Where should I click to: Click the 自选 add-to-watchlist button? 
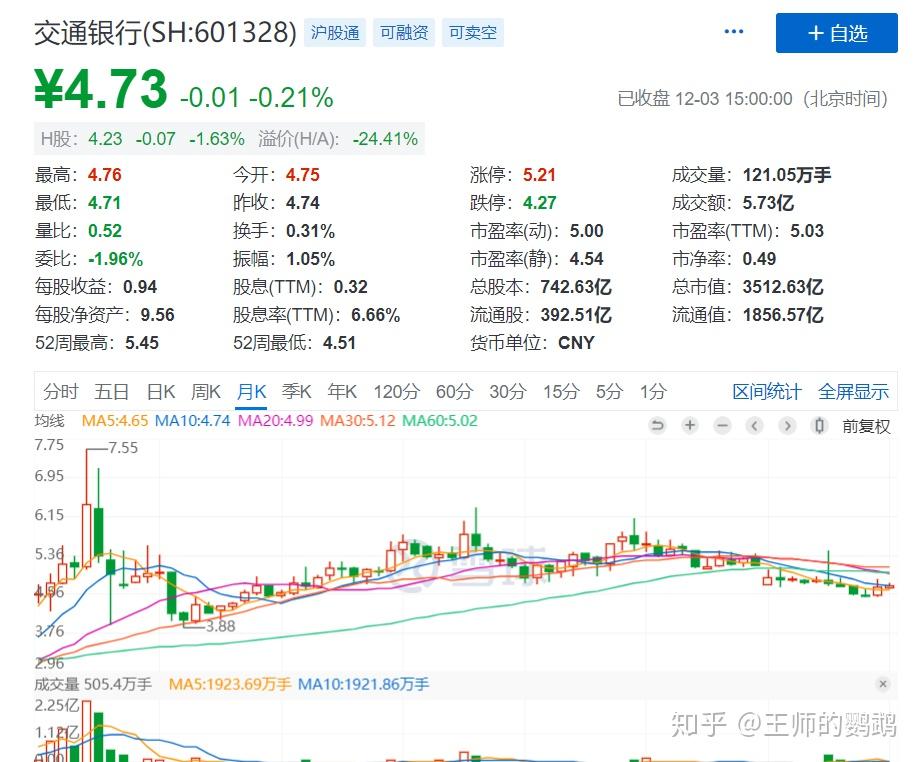(836, 33)
